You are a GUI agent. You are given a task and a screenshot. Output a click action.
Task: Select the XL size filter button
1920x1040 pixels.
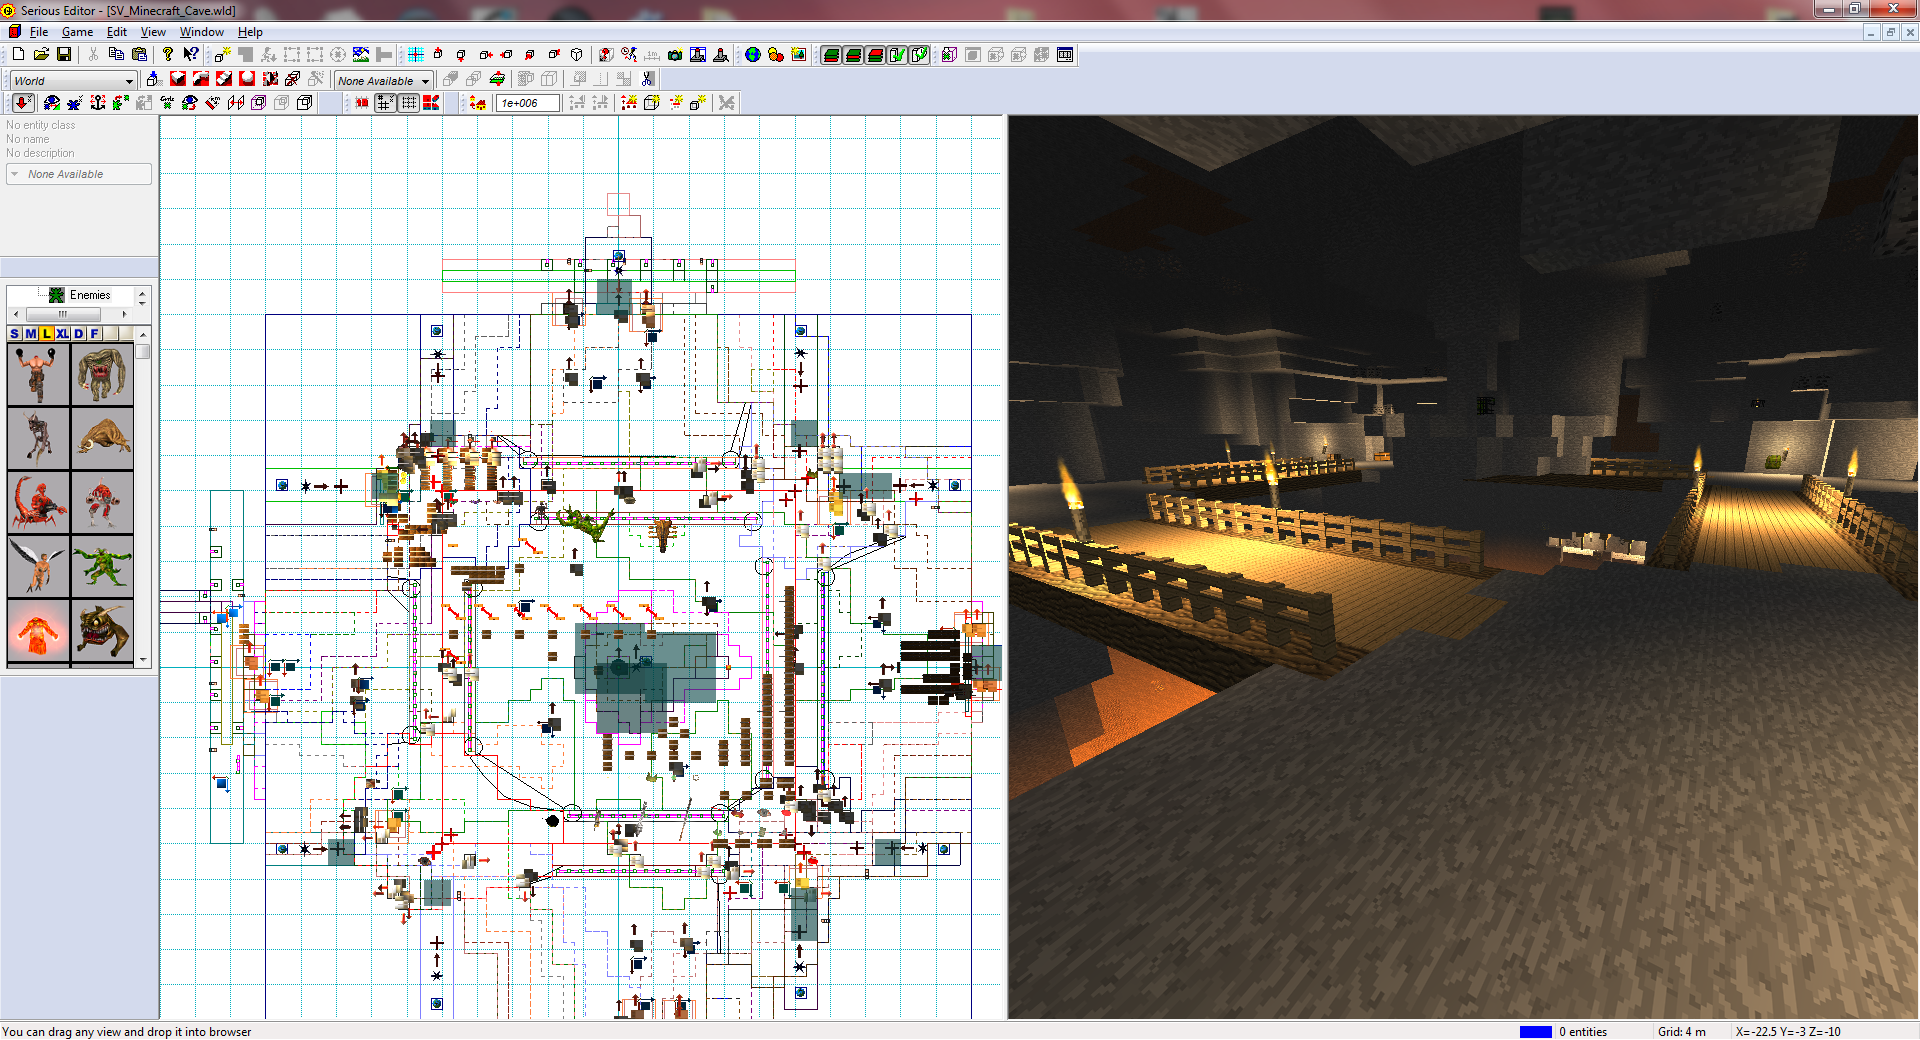pyautogui.click(x=63, y=334)
